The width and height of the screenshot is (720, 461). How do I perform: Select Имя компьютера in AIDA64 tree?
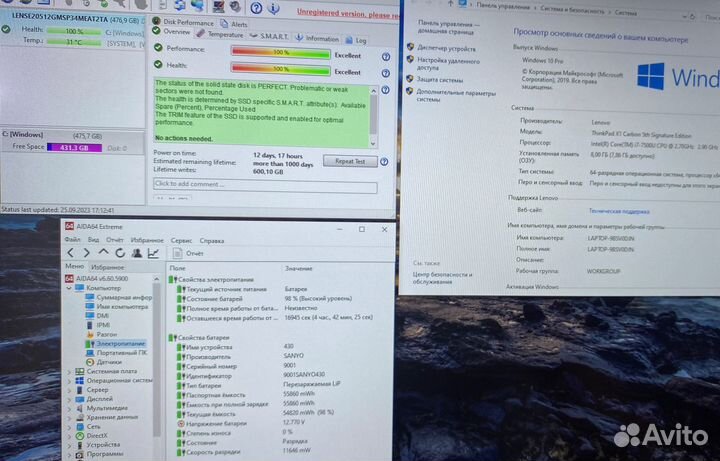tap(122, 306)
